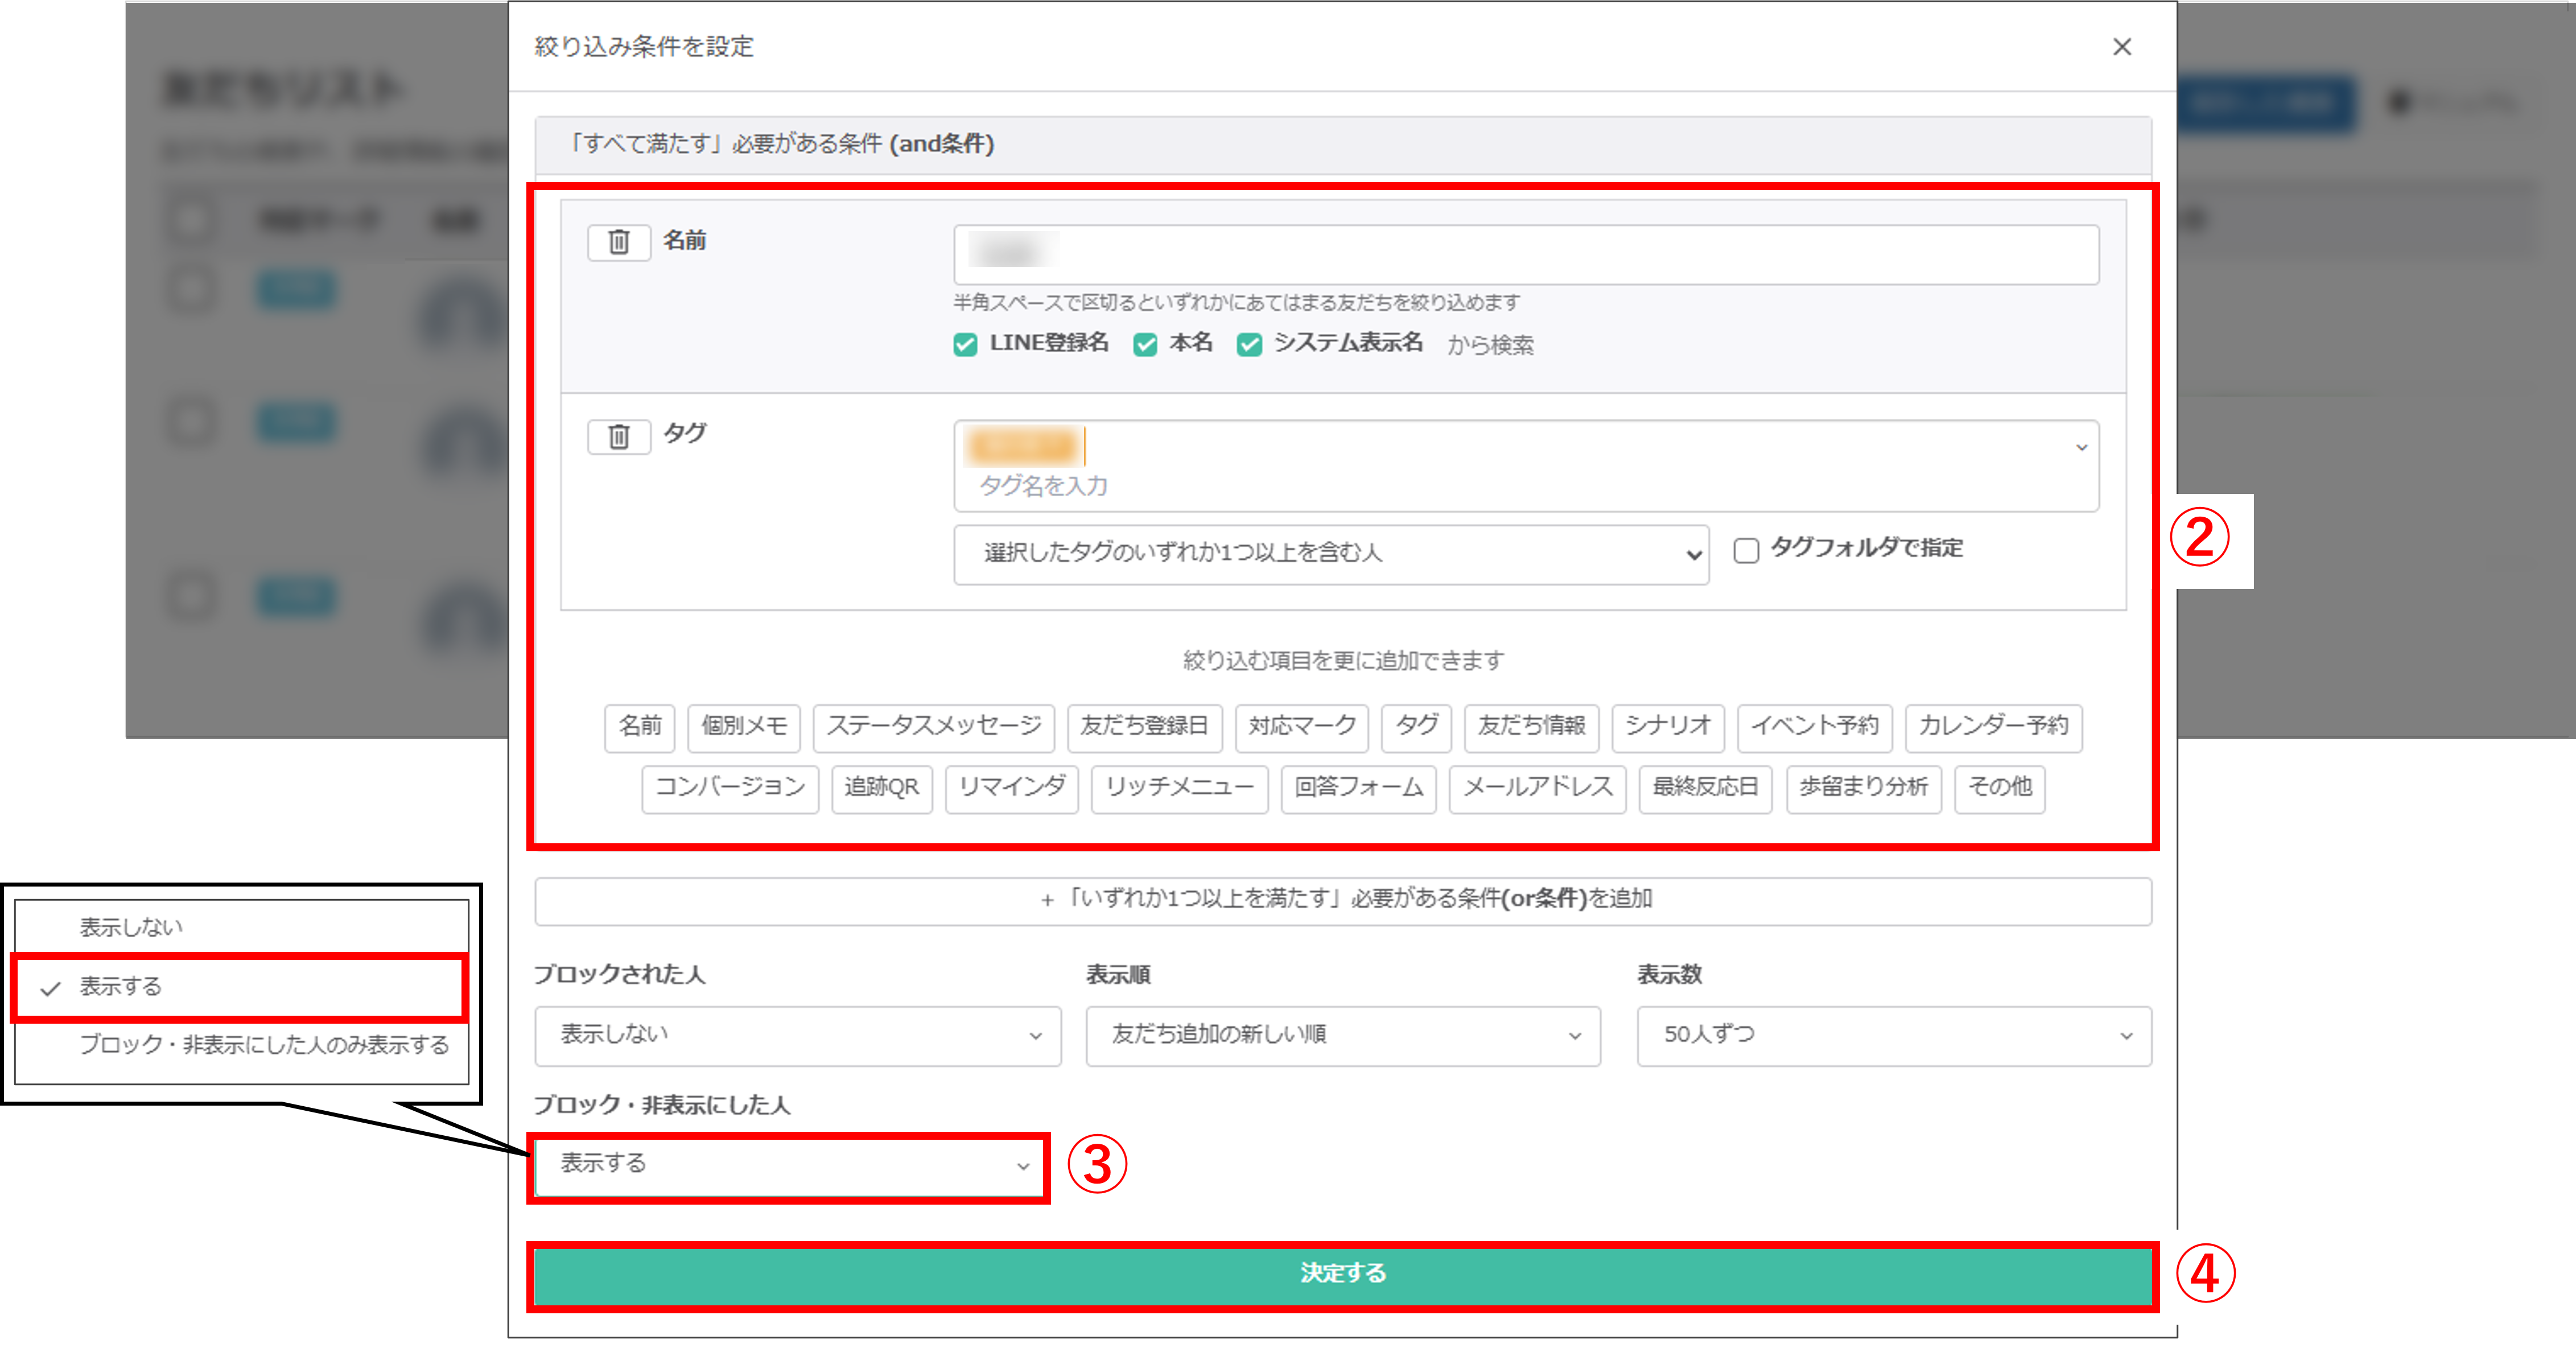The image size is (2576, 1352).
Task: Uncheck the 本名 checkbox
Action: (1145, 345)
